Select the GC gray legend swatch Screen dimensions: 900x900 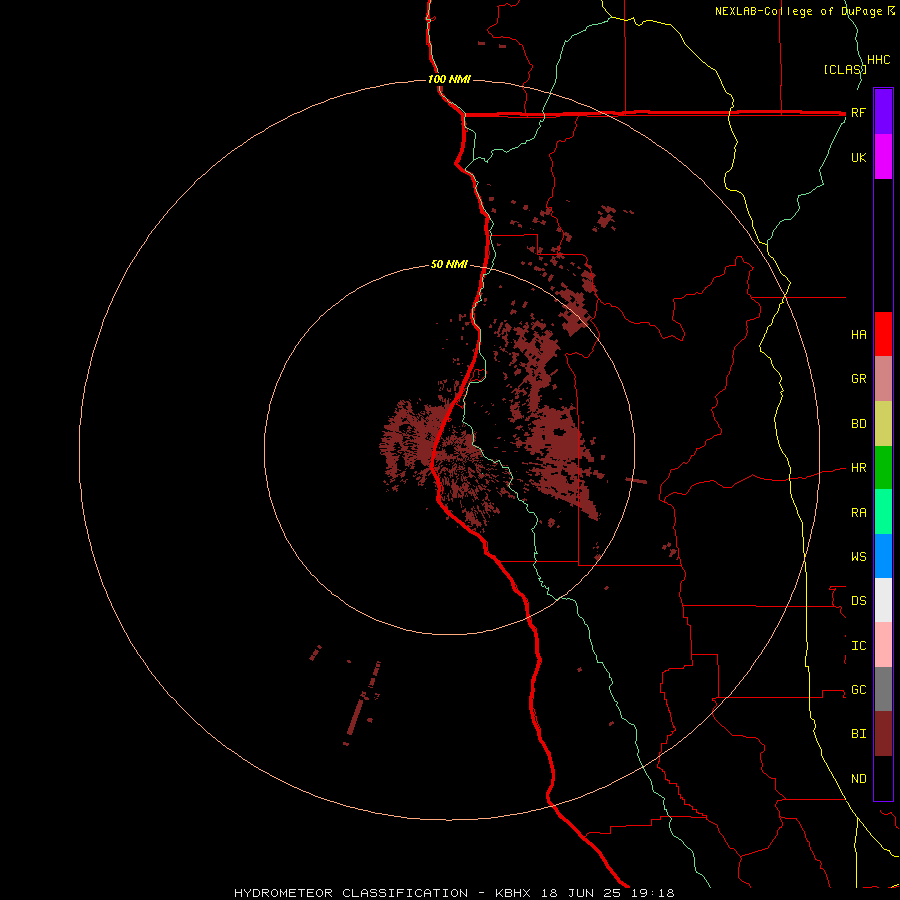click(x=883, y=689)
